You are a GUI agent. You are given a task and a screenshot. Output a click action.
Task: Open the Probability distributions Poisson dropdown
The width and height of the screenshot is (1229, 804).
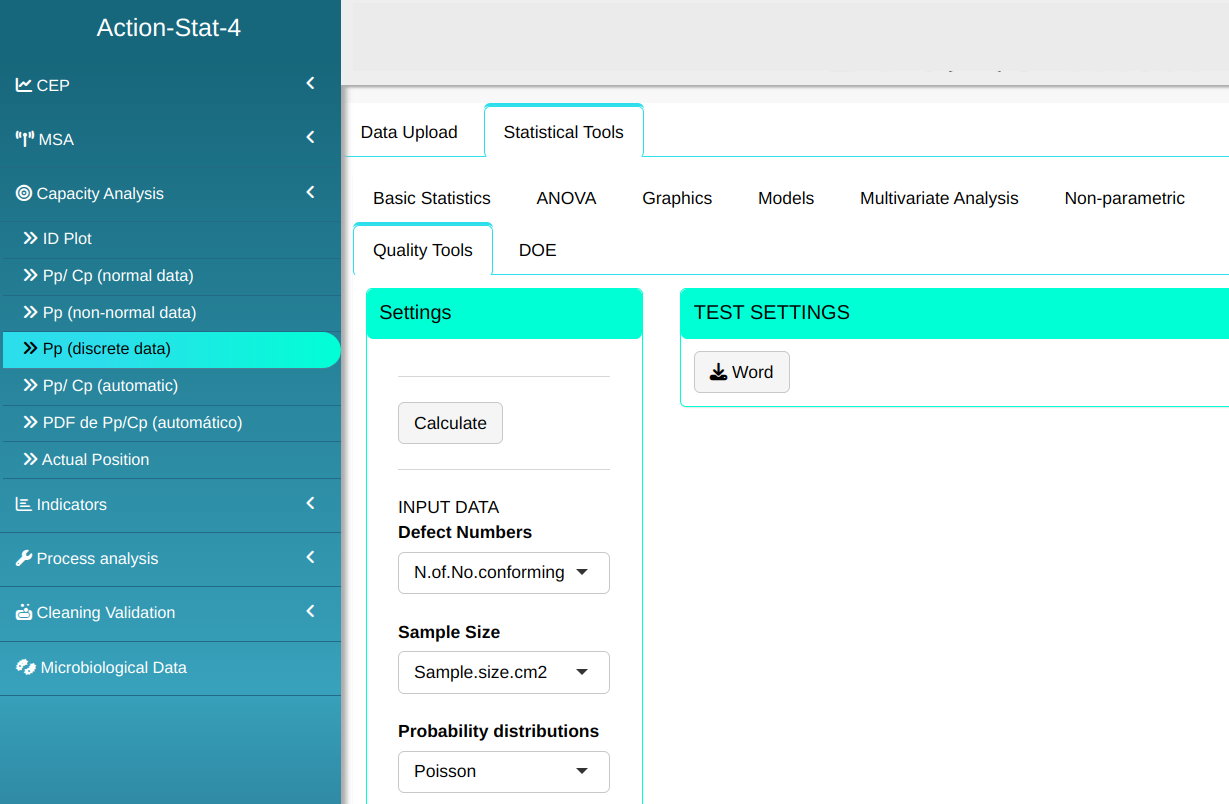point(503,771)
